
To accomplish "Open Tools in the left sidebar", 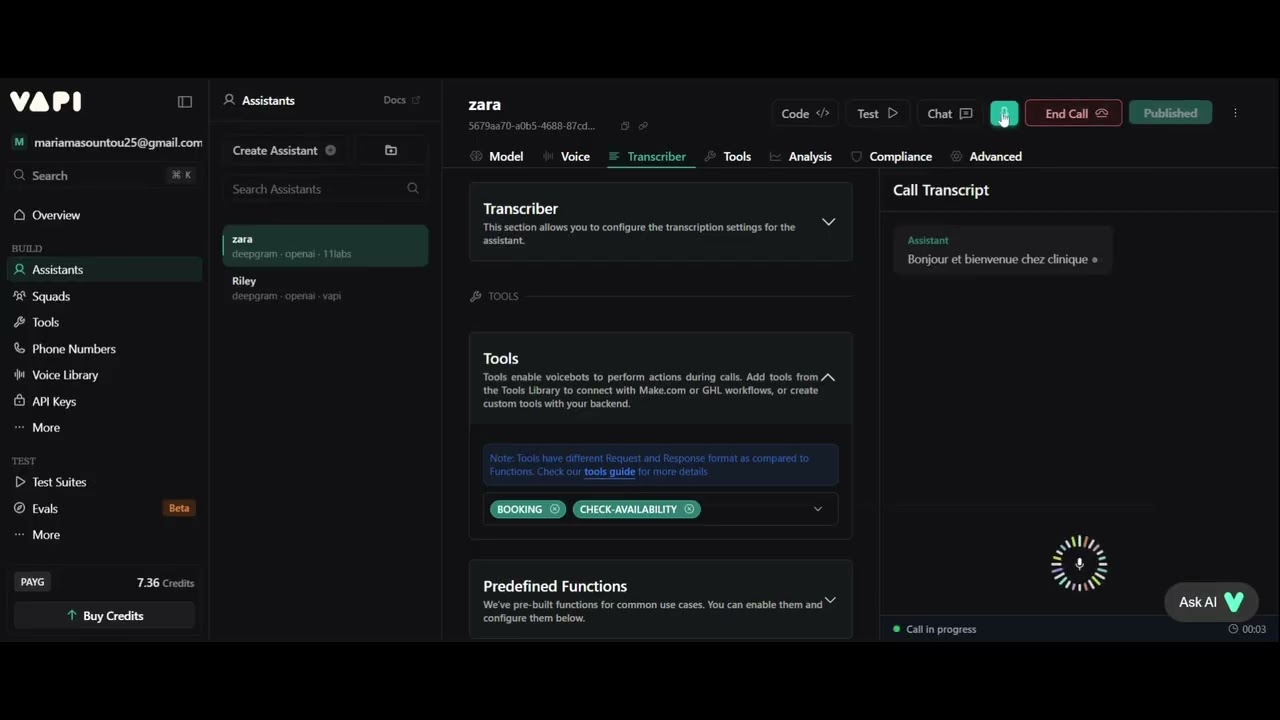I will [x=45, y=322].
